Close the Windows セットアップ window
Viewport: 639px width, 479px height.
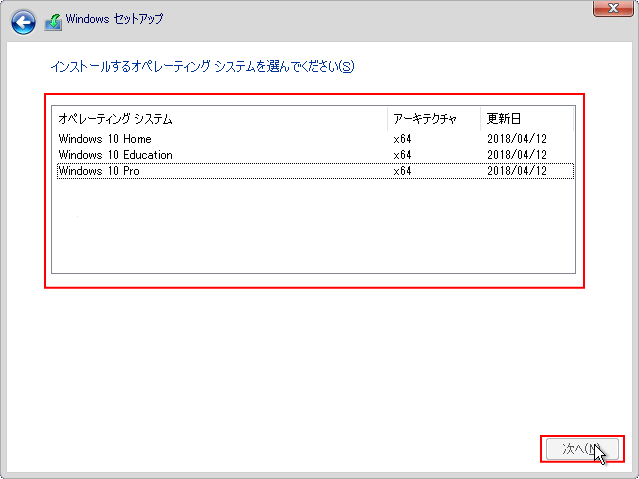point(613,8)
